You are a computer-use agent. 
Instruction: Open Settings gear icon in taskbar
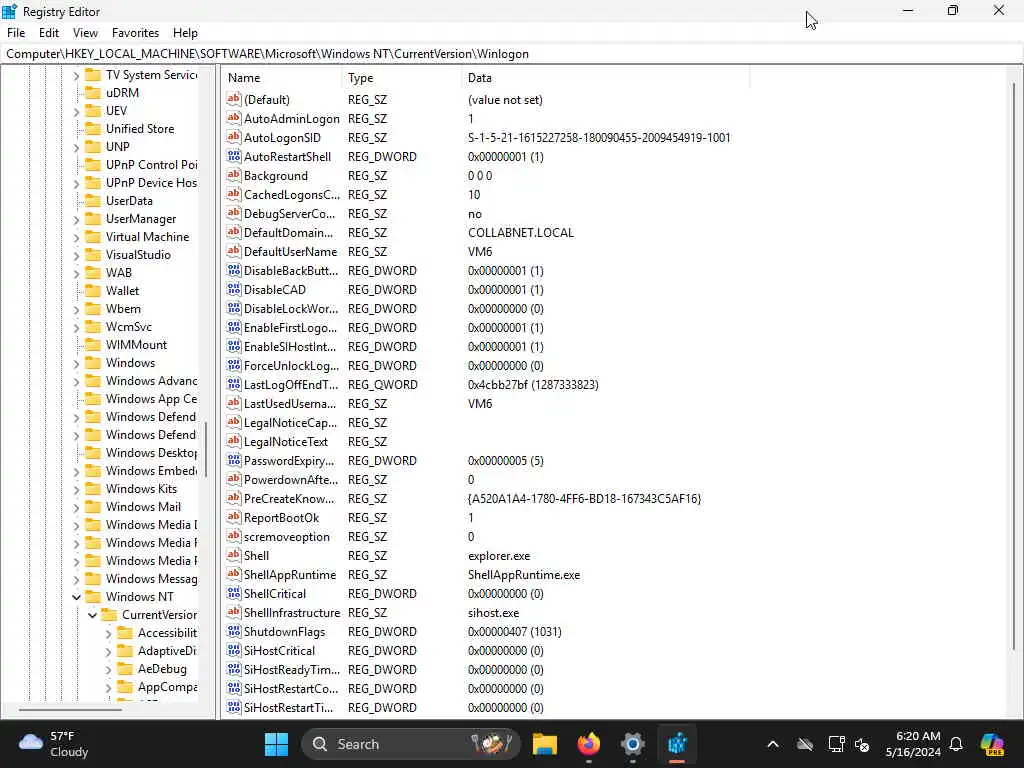point(633,744)
